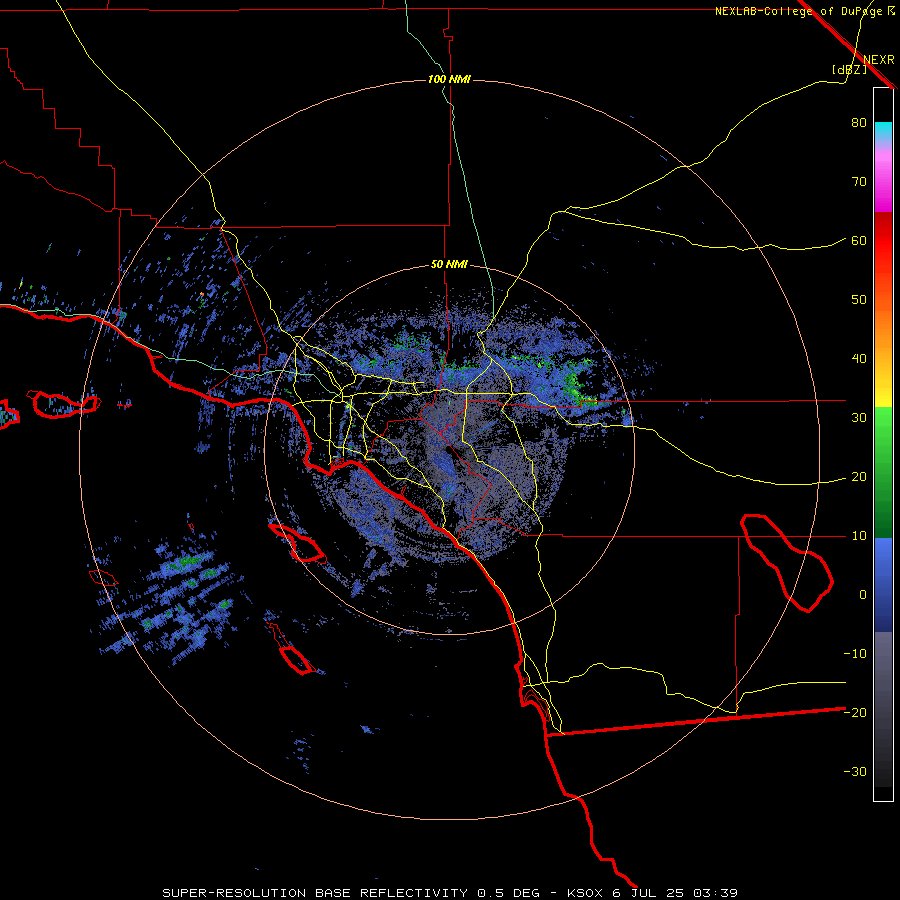Click the 50 value on the dBZ scale
This screenshot has height=900, width=900.
[x=859, y=300]
